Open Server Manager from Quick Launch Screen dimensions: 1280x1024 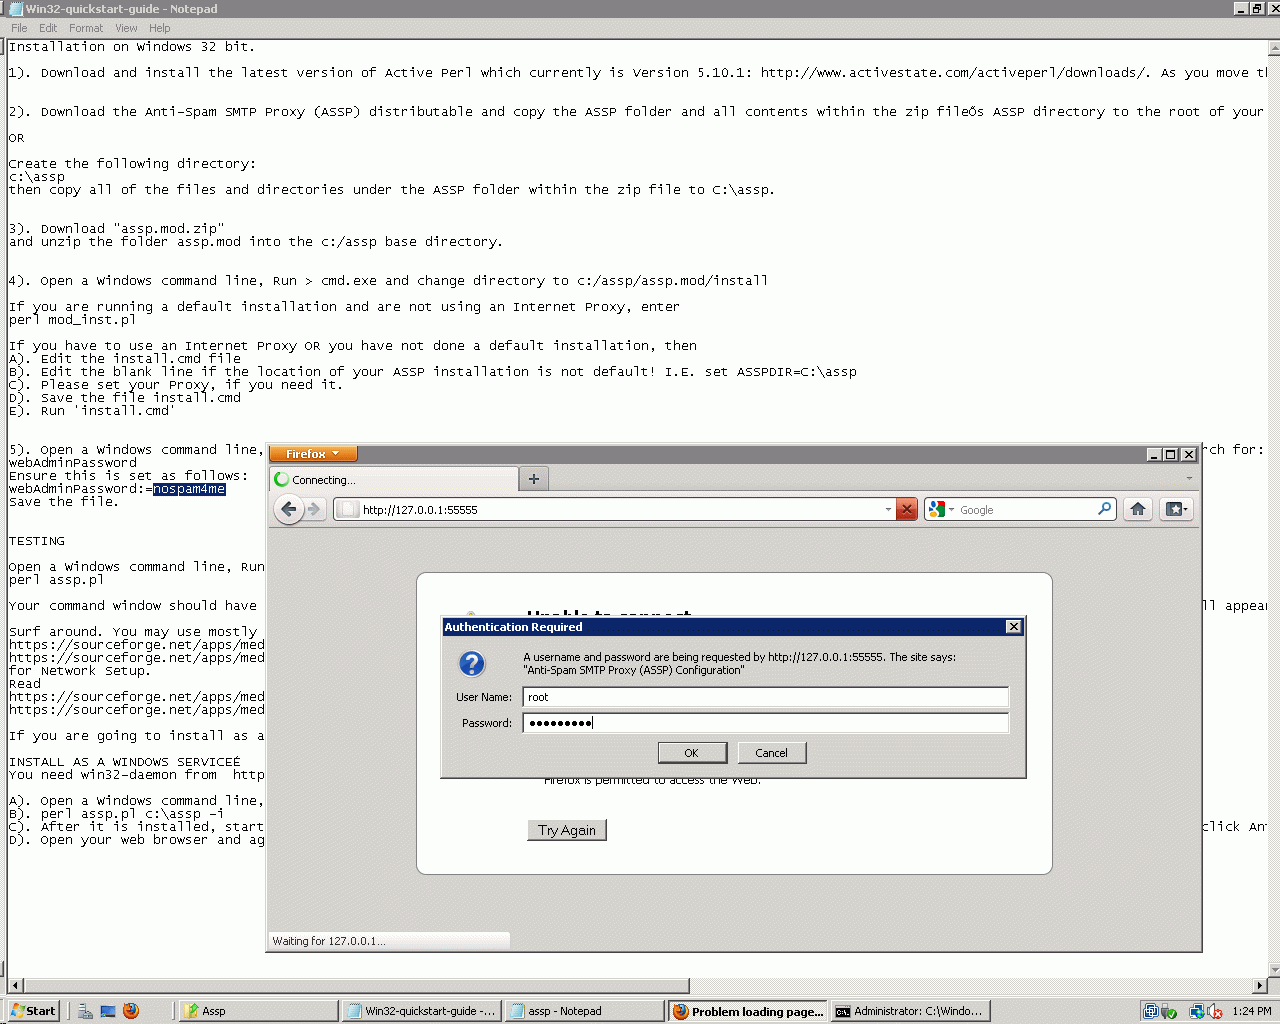click(x=86, y=1011)
